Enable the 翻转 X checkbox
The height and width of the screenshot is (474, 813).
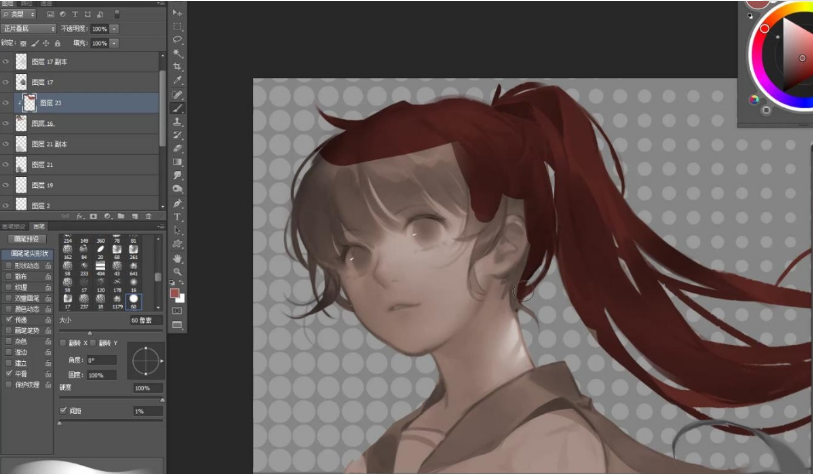(x=63, y=343)
